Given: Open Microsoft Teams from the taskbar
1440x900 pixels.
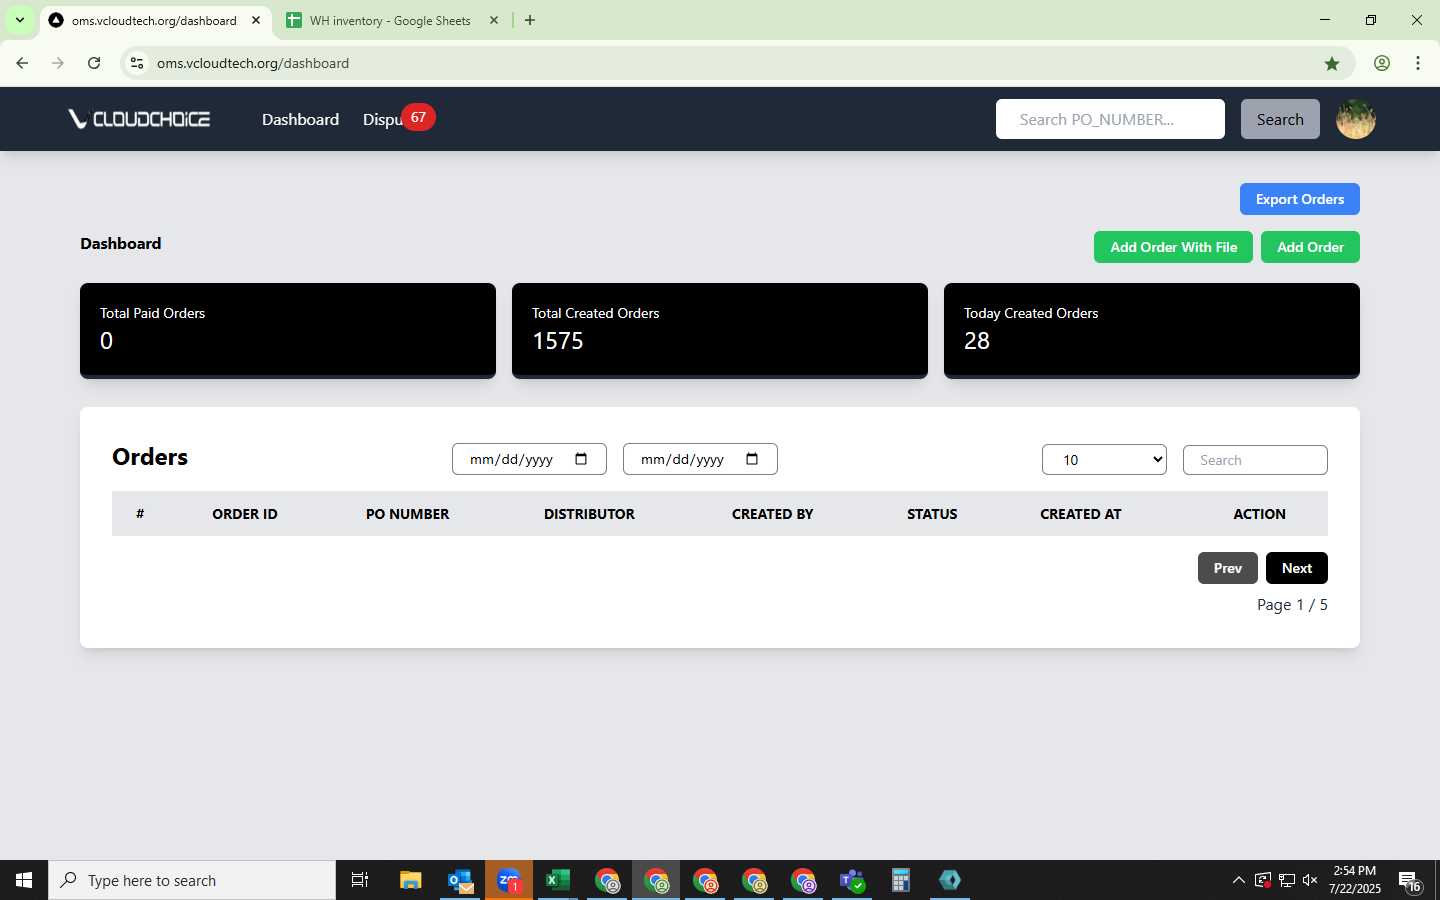Looking at the screenshot, I should [852, 880].
